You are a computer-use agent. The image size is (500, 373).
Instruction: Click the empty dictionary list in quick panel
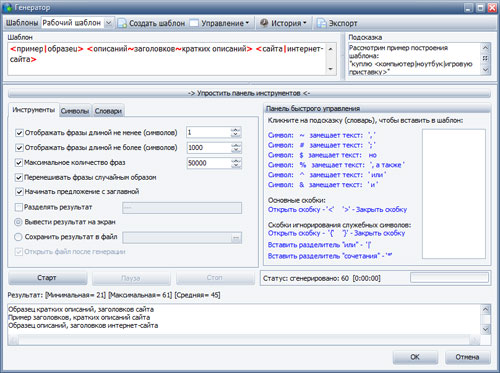tap(454, 194)
